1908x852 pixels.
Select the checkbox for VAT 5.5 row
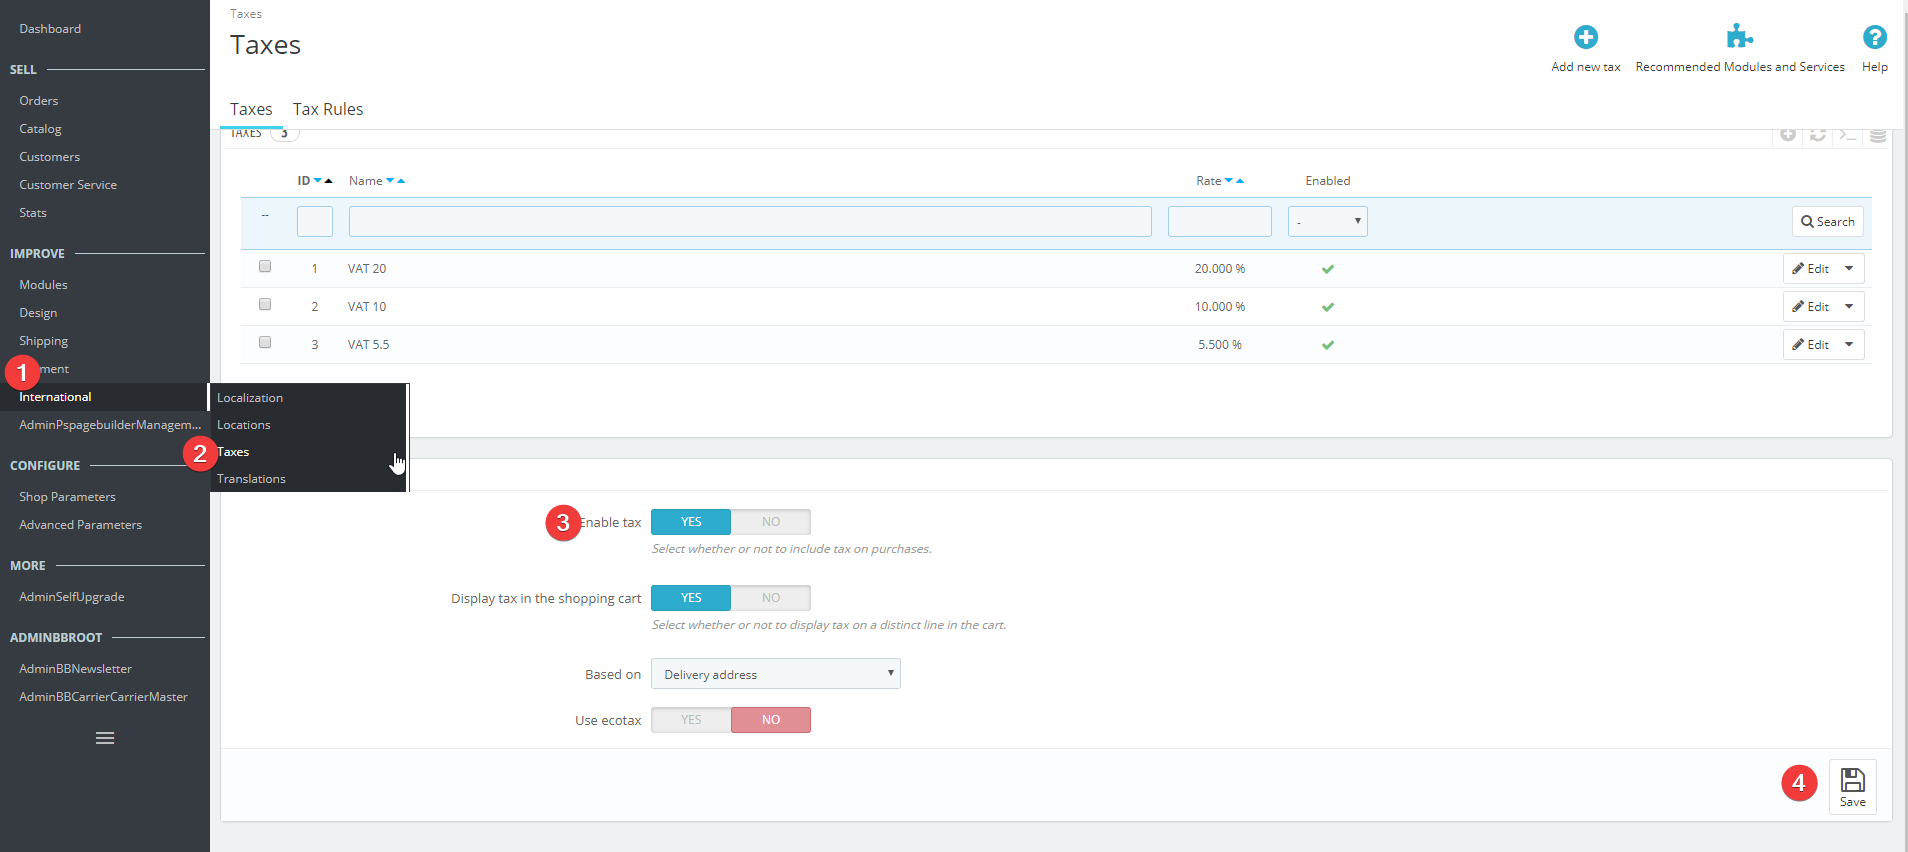coord(265,343)
